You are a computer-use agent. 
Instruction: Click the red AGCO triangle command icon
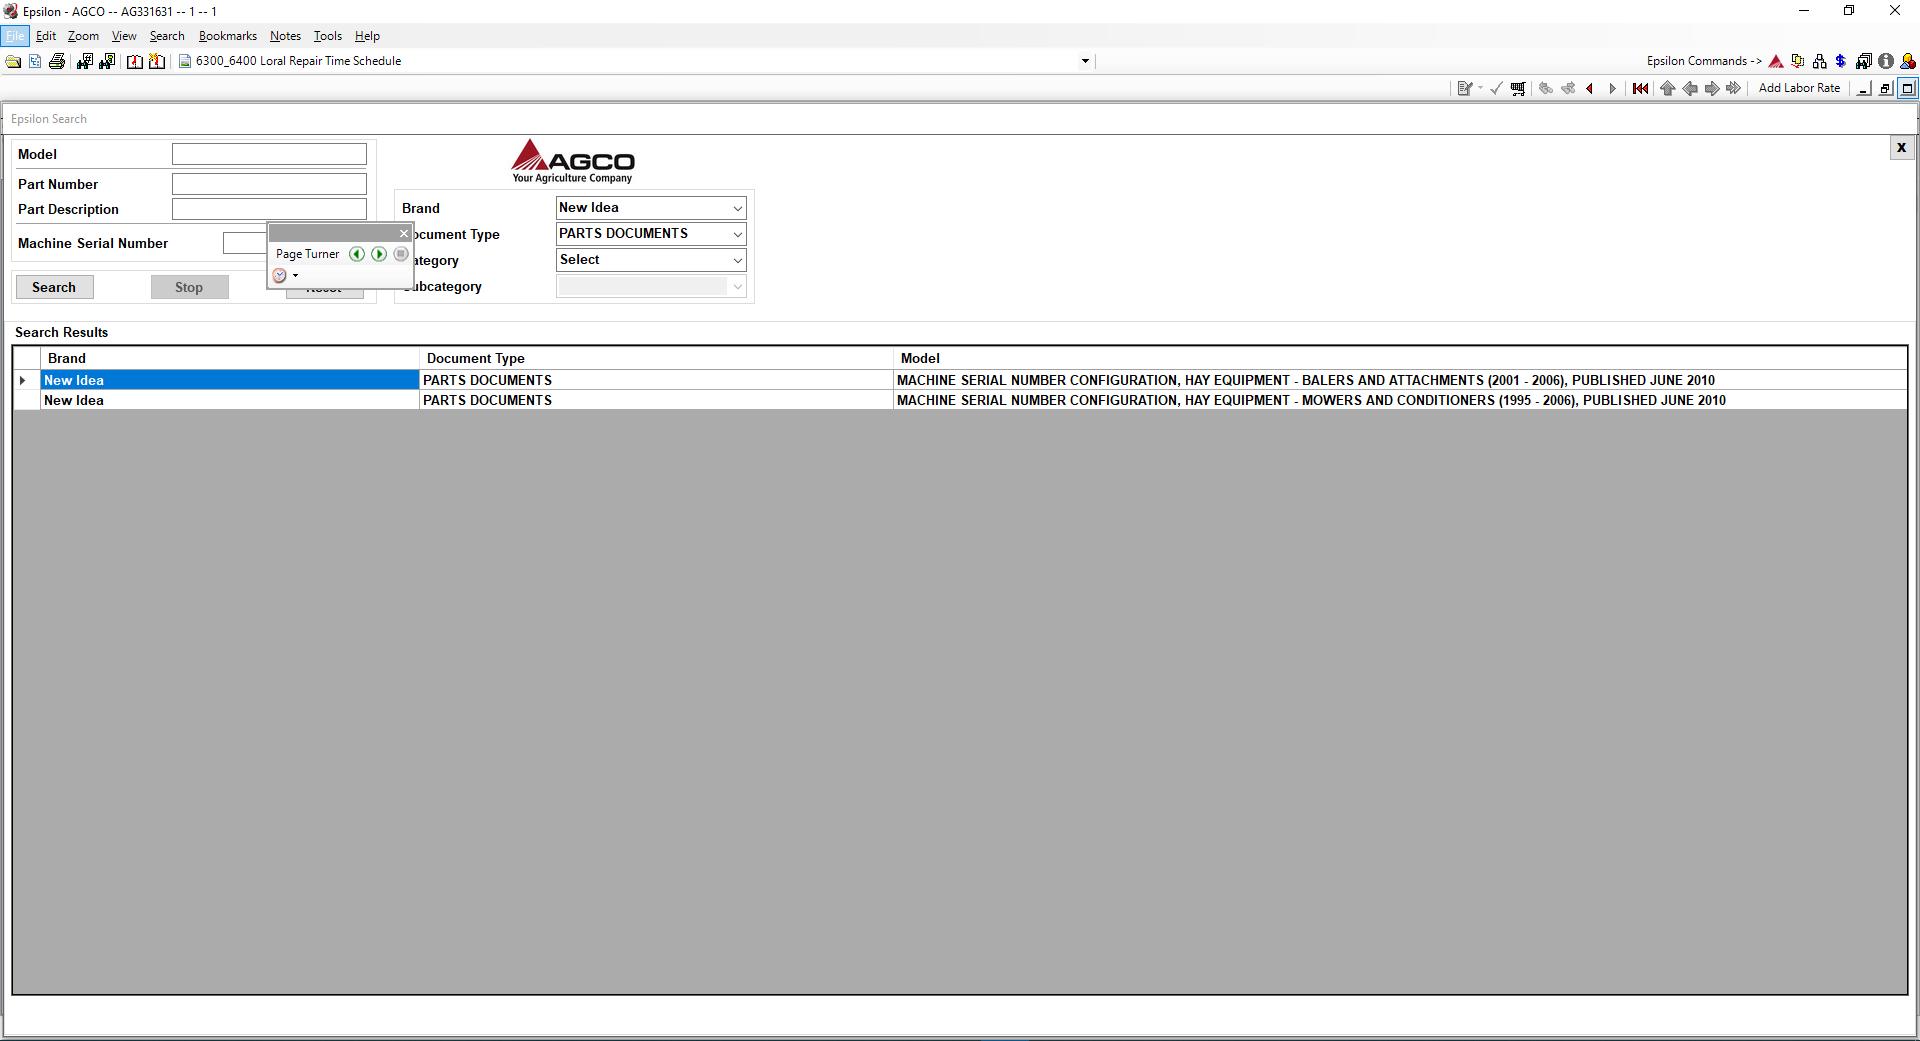click(x=1776, y=62)
